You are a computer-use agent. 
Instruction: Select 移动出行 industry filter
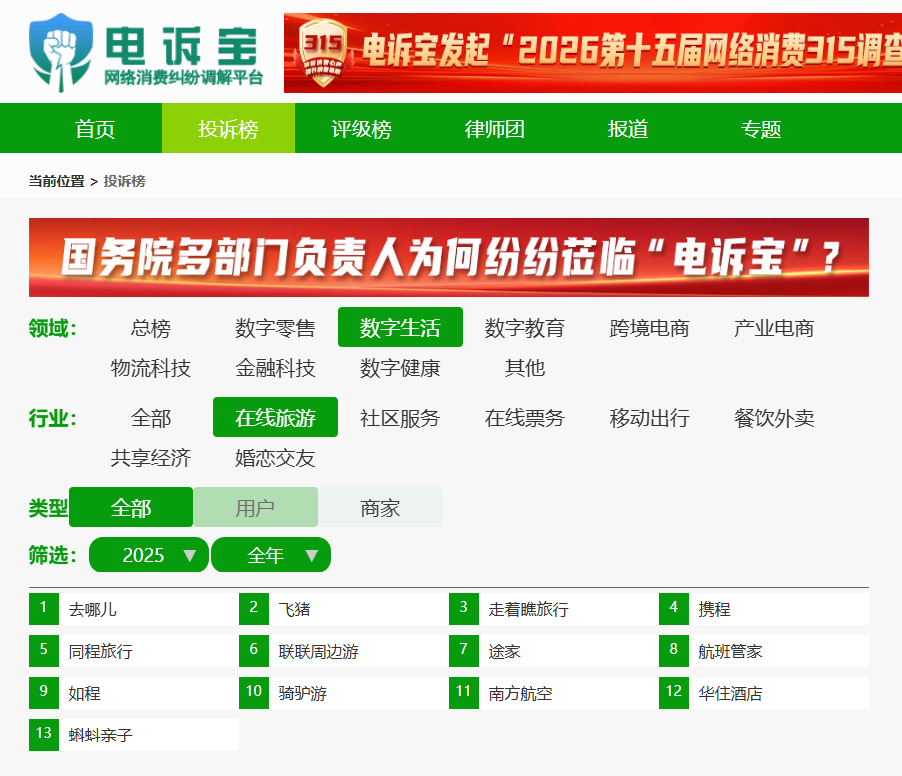point(649,418)
